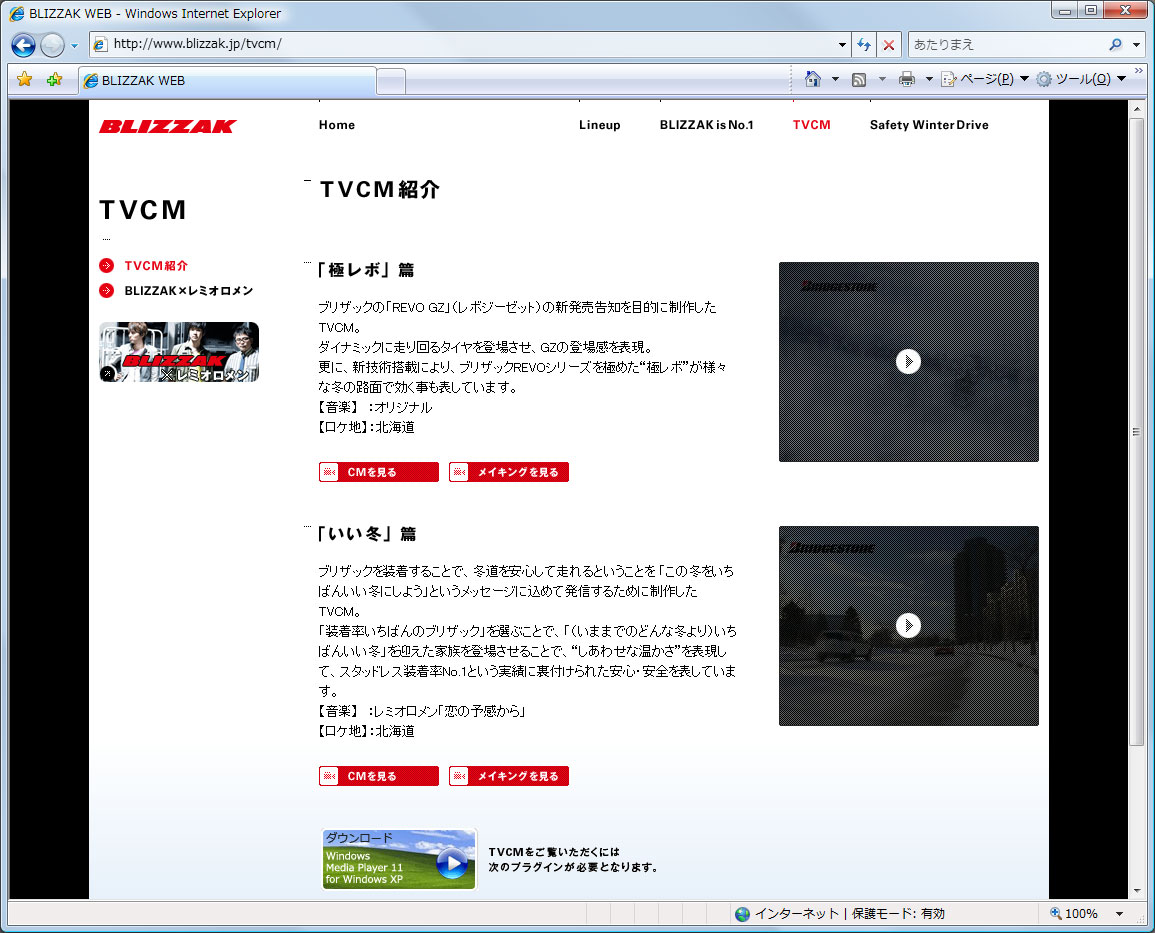Click the Add to Favorites icon
The image size is (1155, 933).
tap(54, 80)
